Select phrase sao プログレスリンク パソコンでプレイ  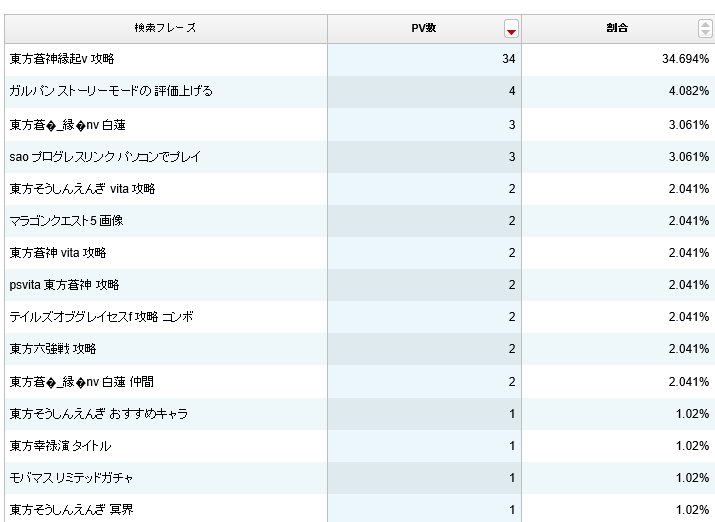pos(105,157)
